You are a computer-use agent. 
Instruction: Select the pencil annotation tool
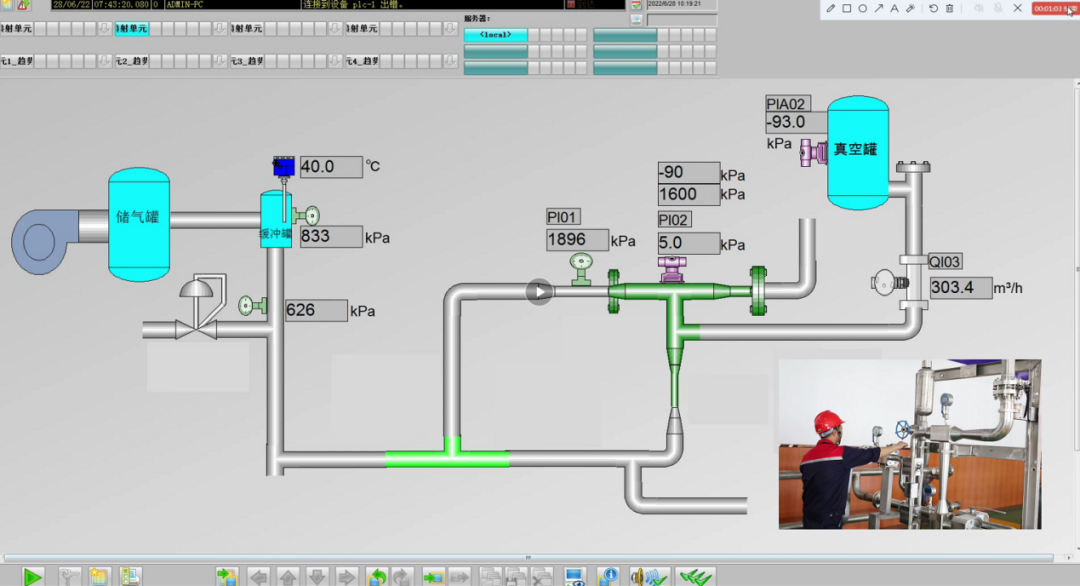pos(830,8)
